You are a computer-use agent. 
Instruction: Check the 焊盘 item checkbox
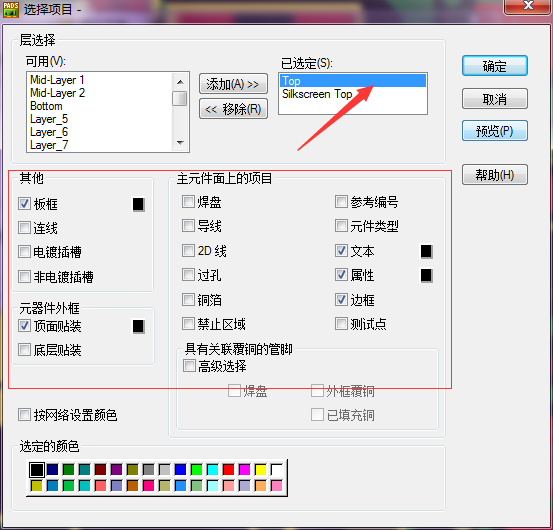click(188, 202)
